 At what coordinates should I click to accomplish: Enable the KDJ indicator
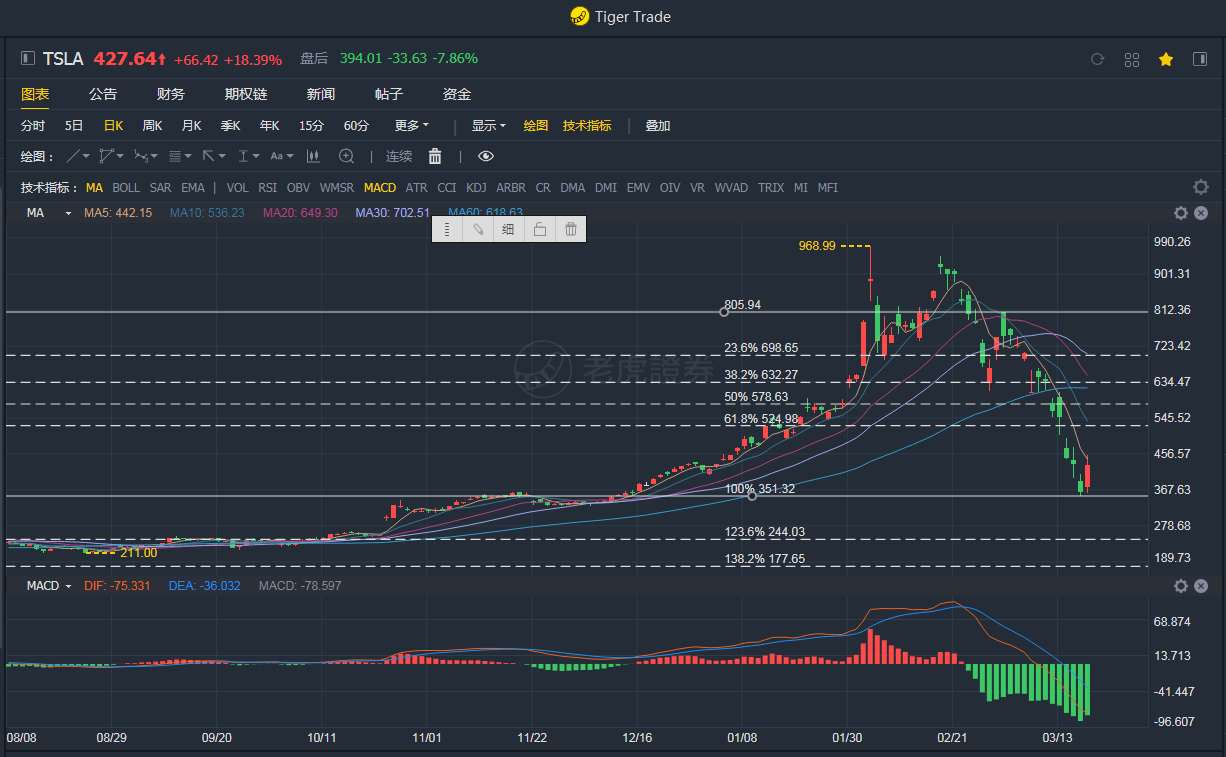477,188
